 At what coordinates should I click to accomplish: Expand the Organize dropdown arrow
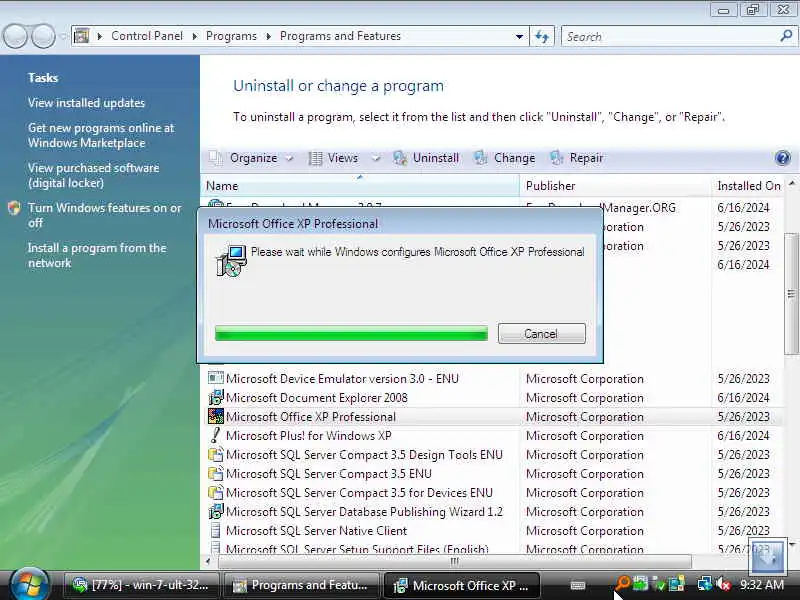[x=289, y=159]
